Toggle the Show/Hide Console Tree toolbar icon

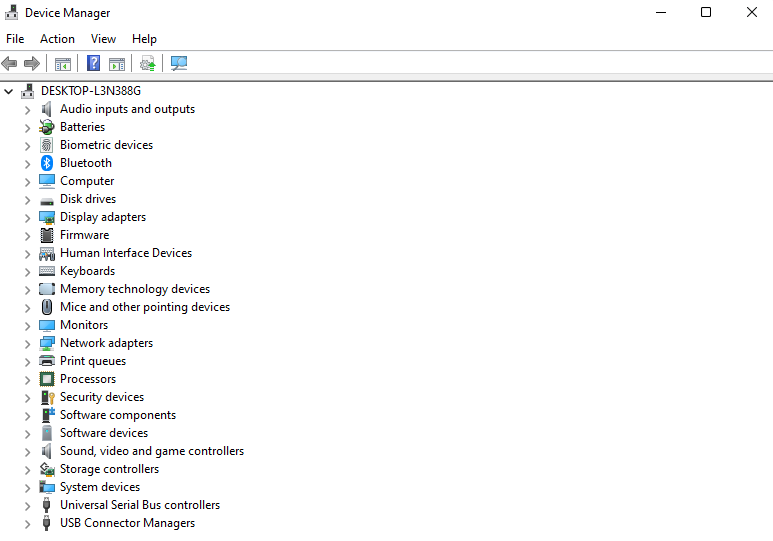[x=63, y=64]
